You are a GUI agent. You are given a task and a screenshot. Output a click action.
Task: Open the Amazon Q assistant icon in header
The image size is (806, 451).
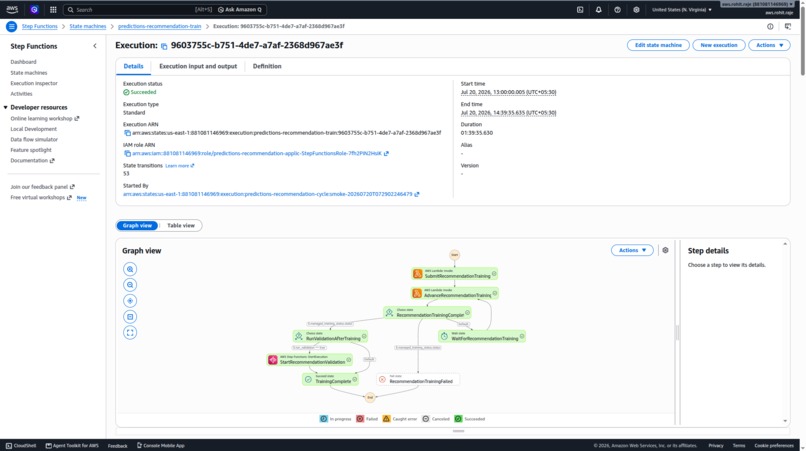(34, 9)
